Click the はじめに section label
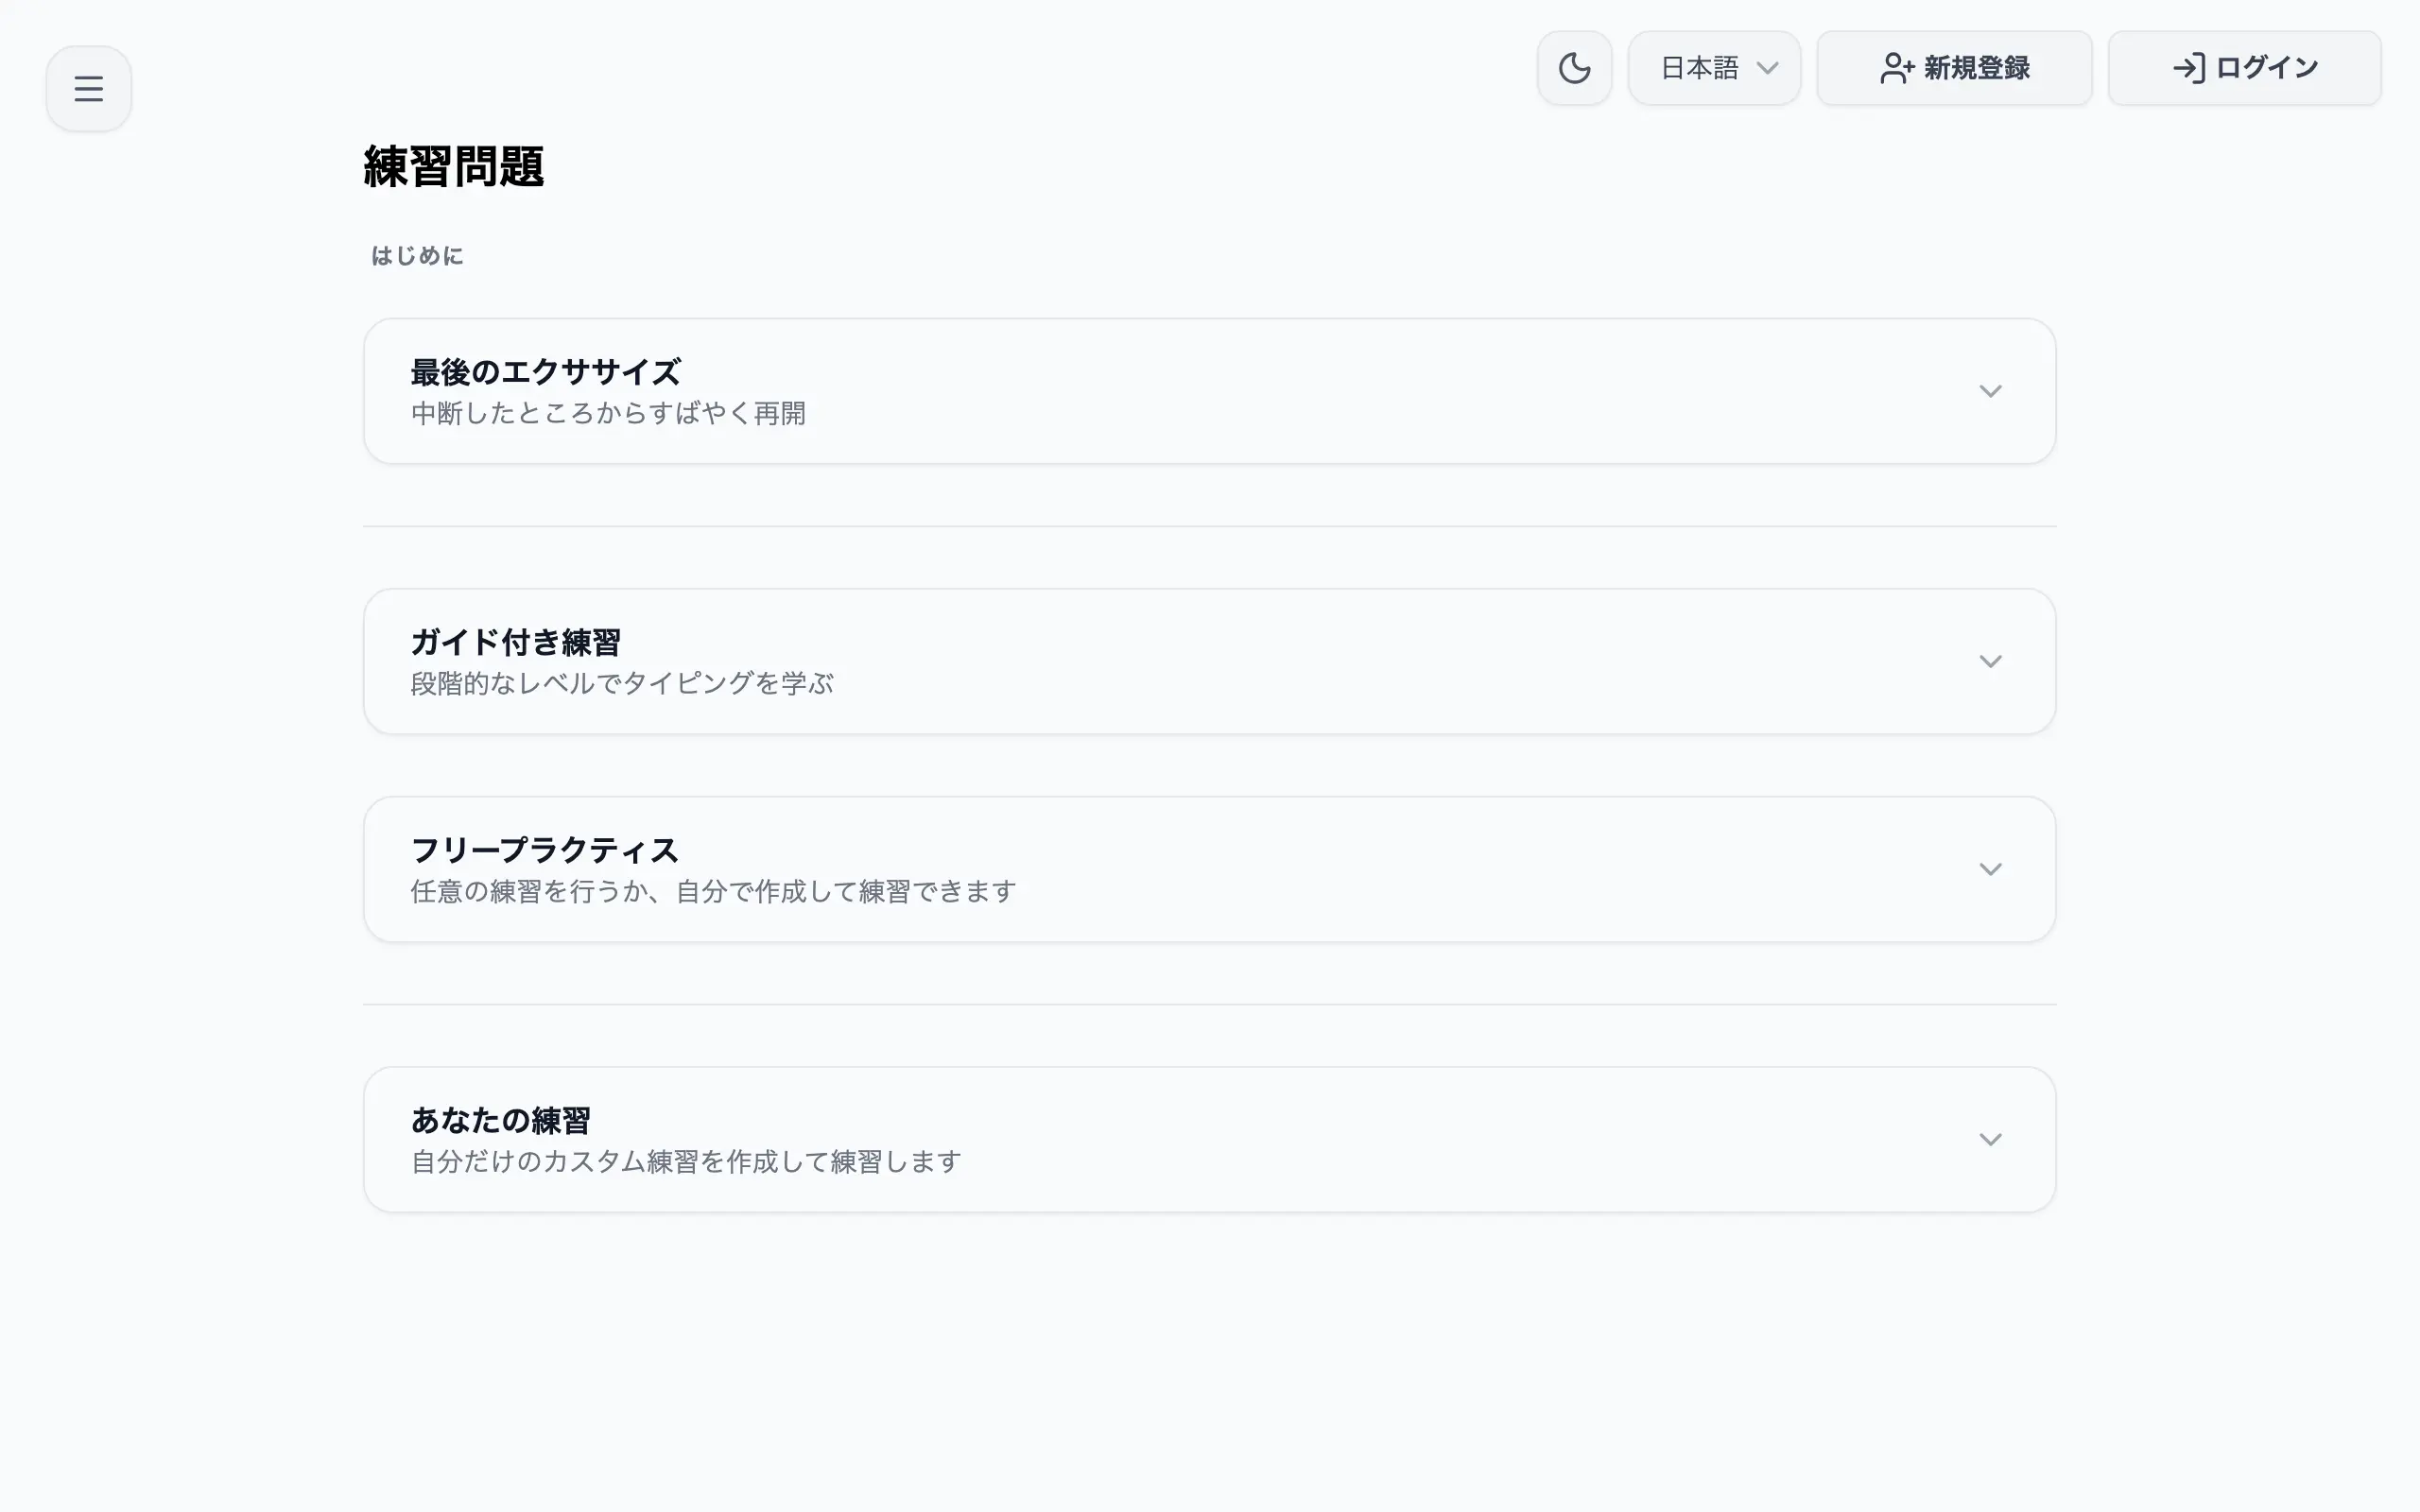The image size is (2420, 1512). point(416,256)
